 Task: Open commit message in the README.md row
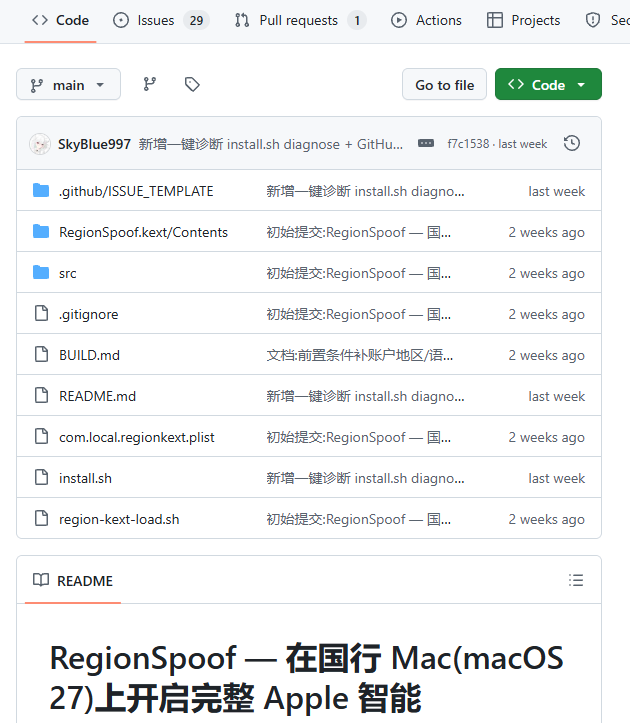click(365, 397)
